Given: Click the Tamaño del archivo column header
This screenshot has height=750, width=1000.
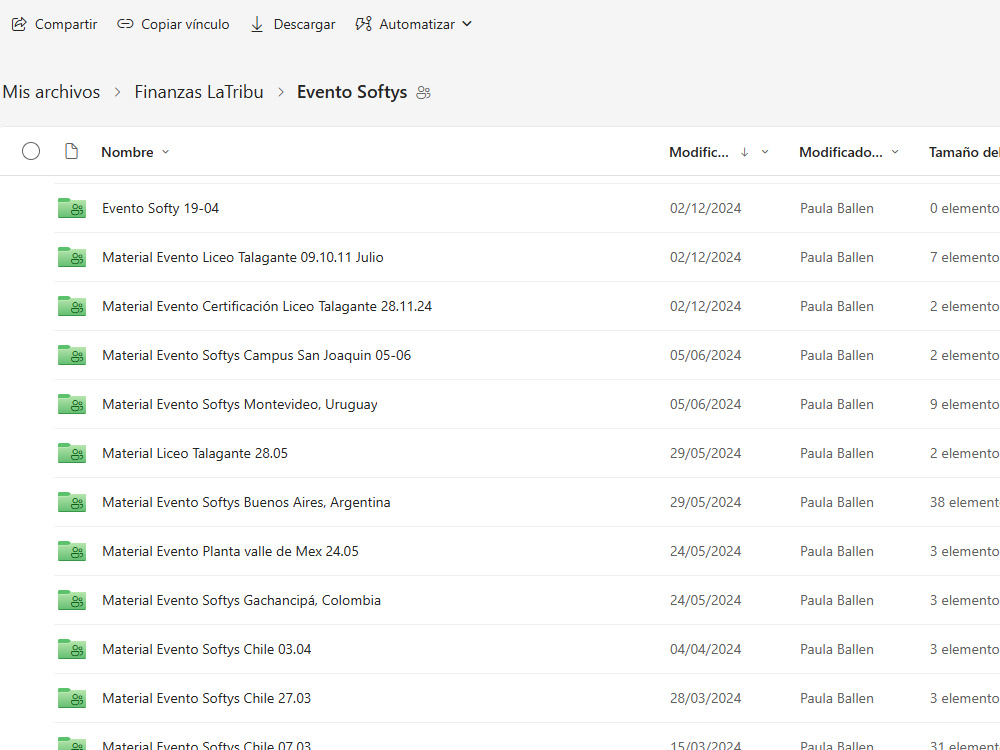Looking at the screenshot, I should point(964,152).
